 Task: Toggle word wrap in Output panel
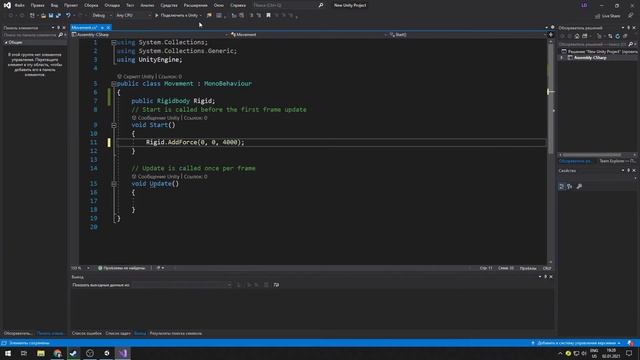pos(276,285)
